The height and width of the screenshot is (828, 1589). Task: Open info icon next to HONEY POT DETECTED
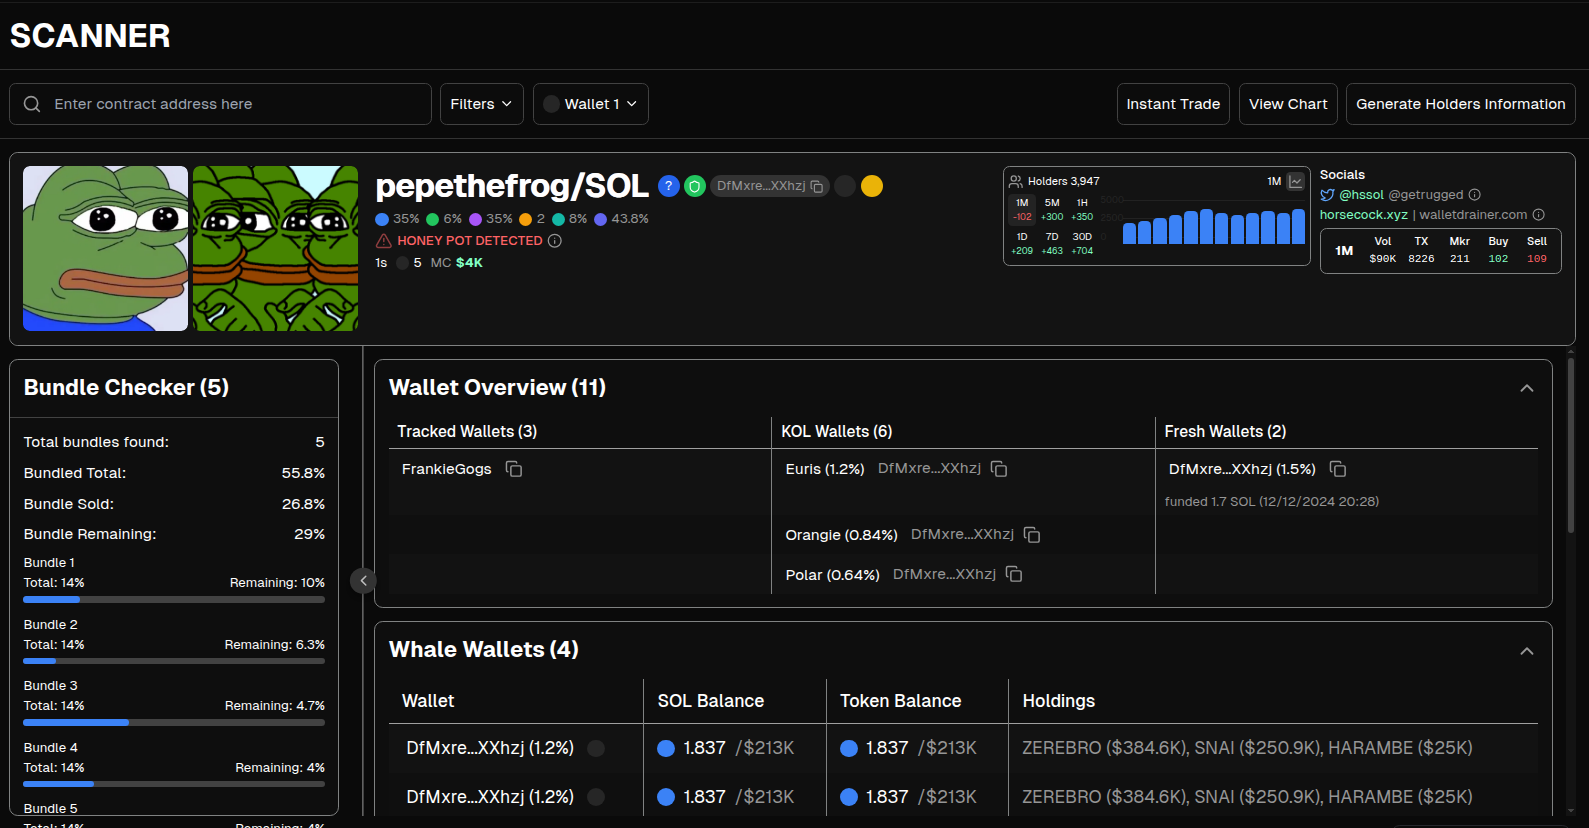coord(555,241)
